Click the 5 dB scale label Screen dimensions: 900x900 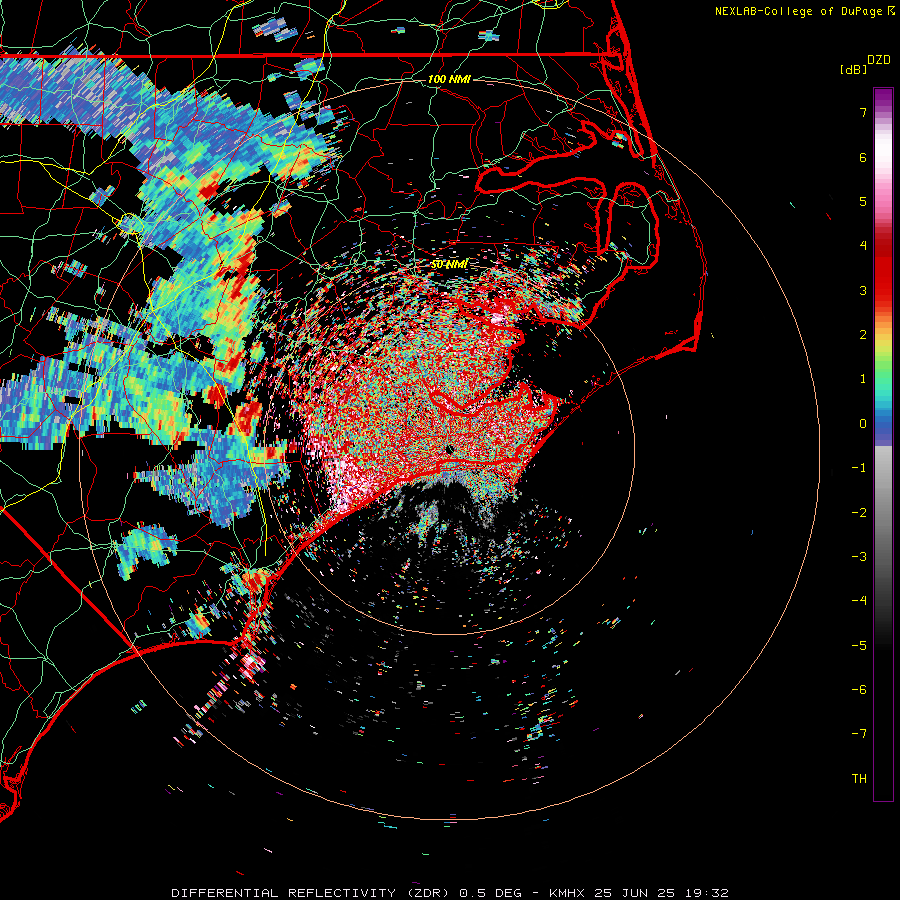click(863, 201)
